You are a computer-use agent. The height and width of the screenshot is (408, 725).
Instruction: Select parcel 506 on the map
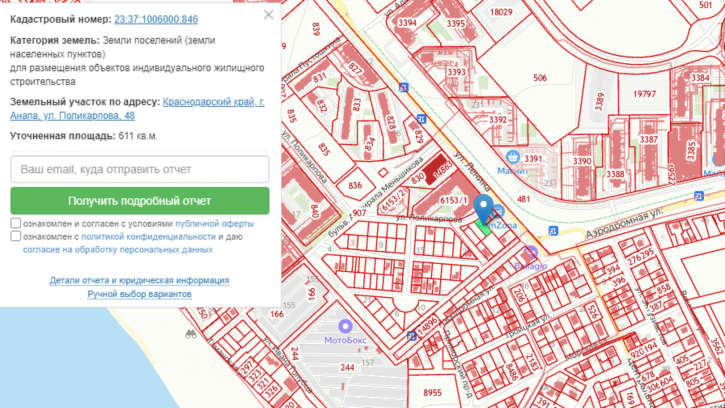click(x=540, y=78)
